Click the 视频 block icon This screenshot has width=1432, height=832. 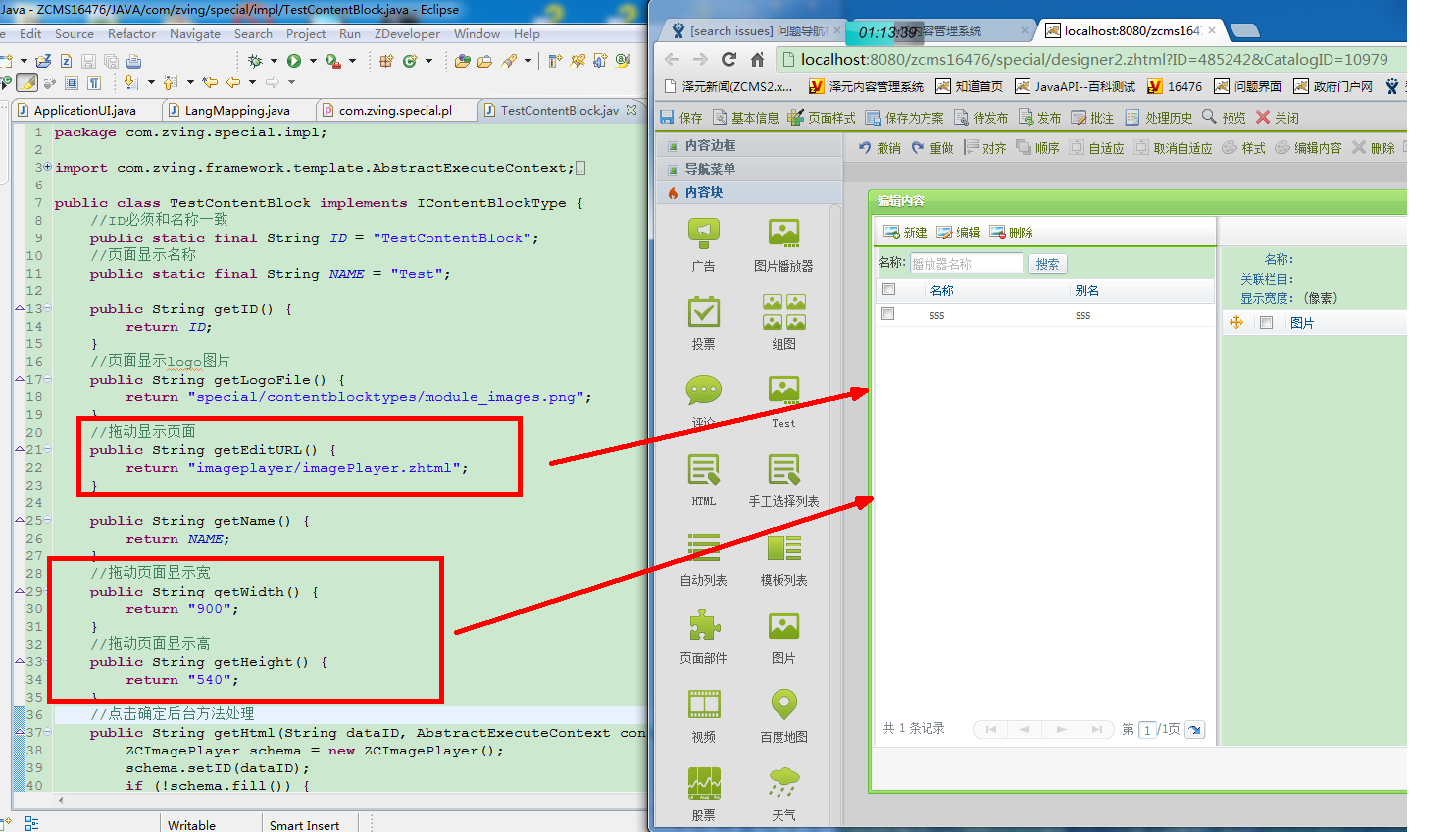703,705
